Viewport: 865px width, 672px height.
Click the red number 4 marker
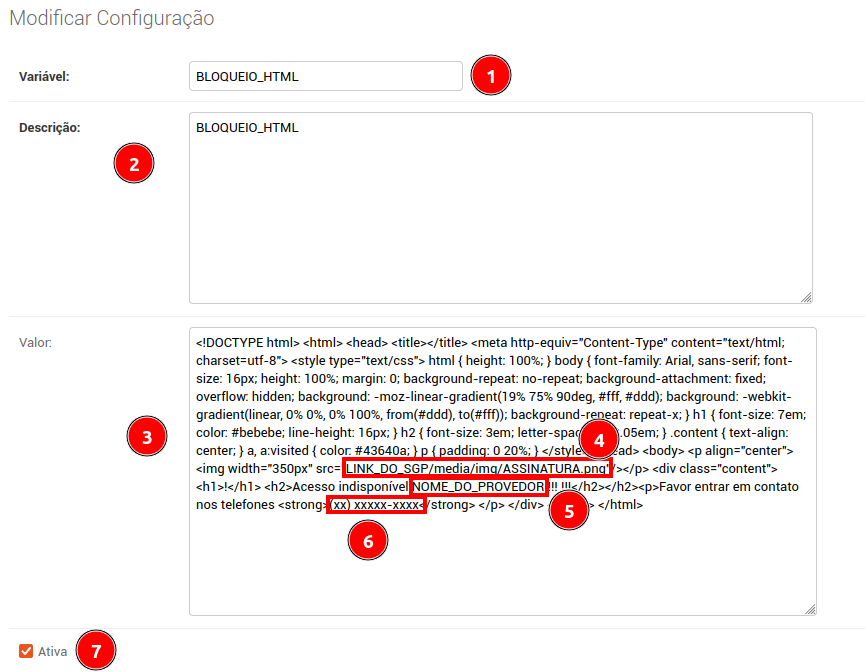[599, 439]
